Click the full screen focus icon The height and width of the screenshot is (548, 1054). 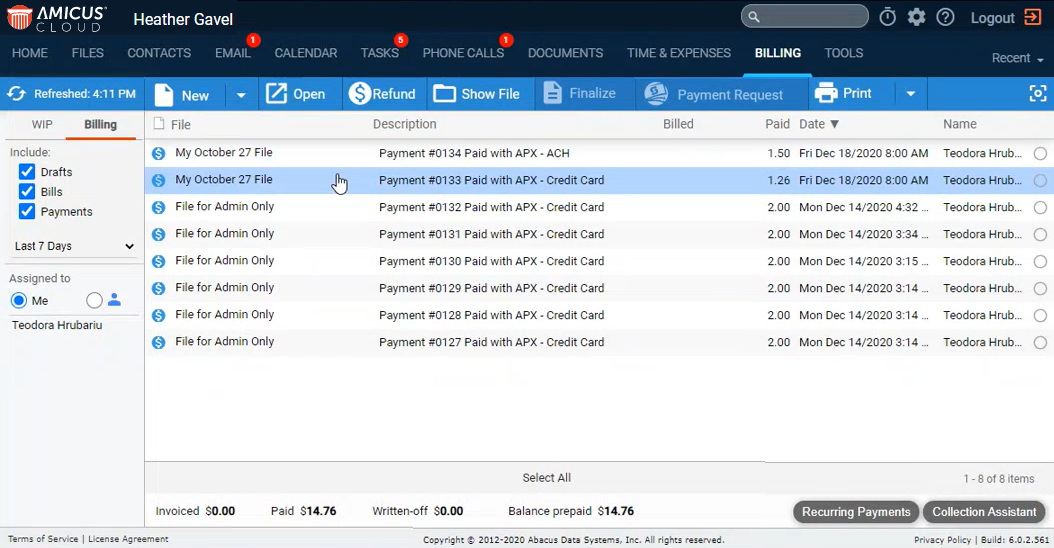click(x=1038, y=94)
